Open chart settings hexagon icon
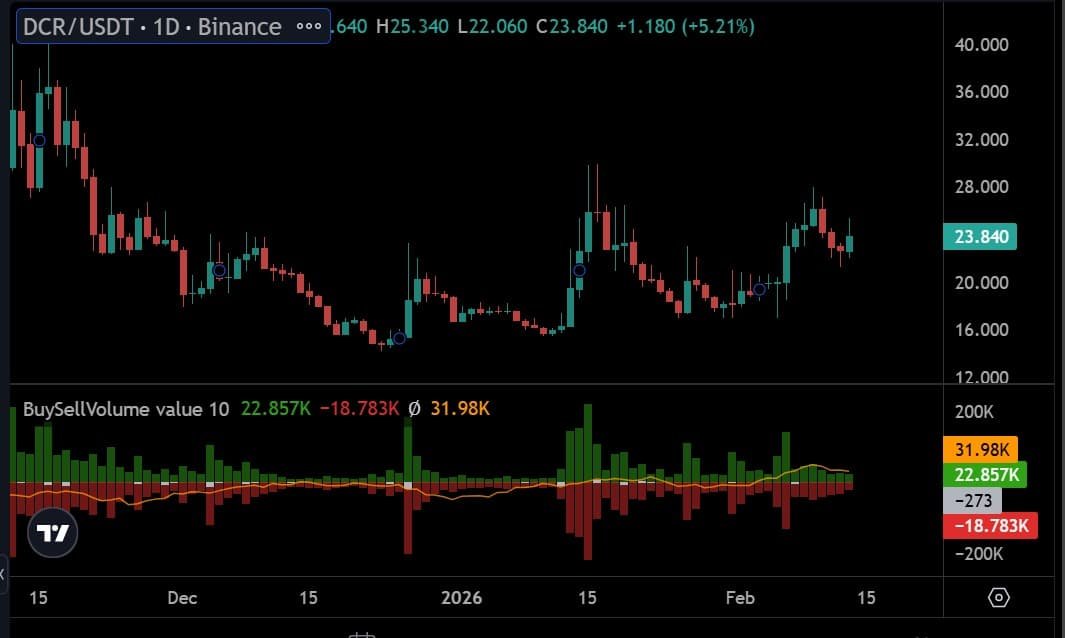This screenshot has height=638, width=1065. coord(998,598)
